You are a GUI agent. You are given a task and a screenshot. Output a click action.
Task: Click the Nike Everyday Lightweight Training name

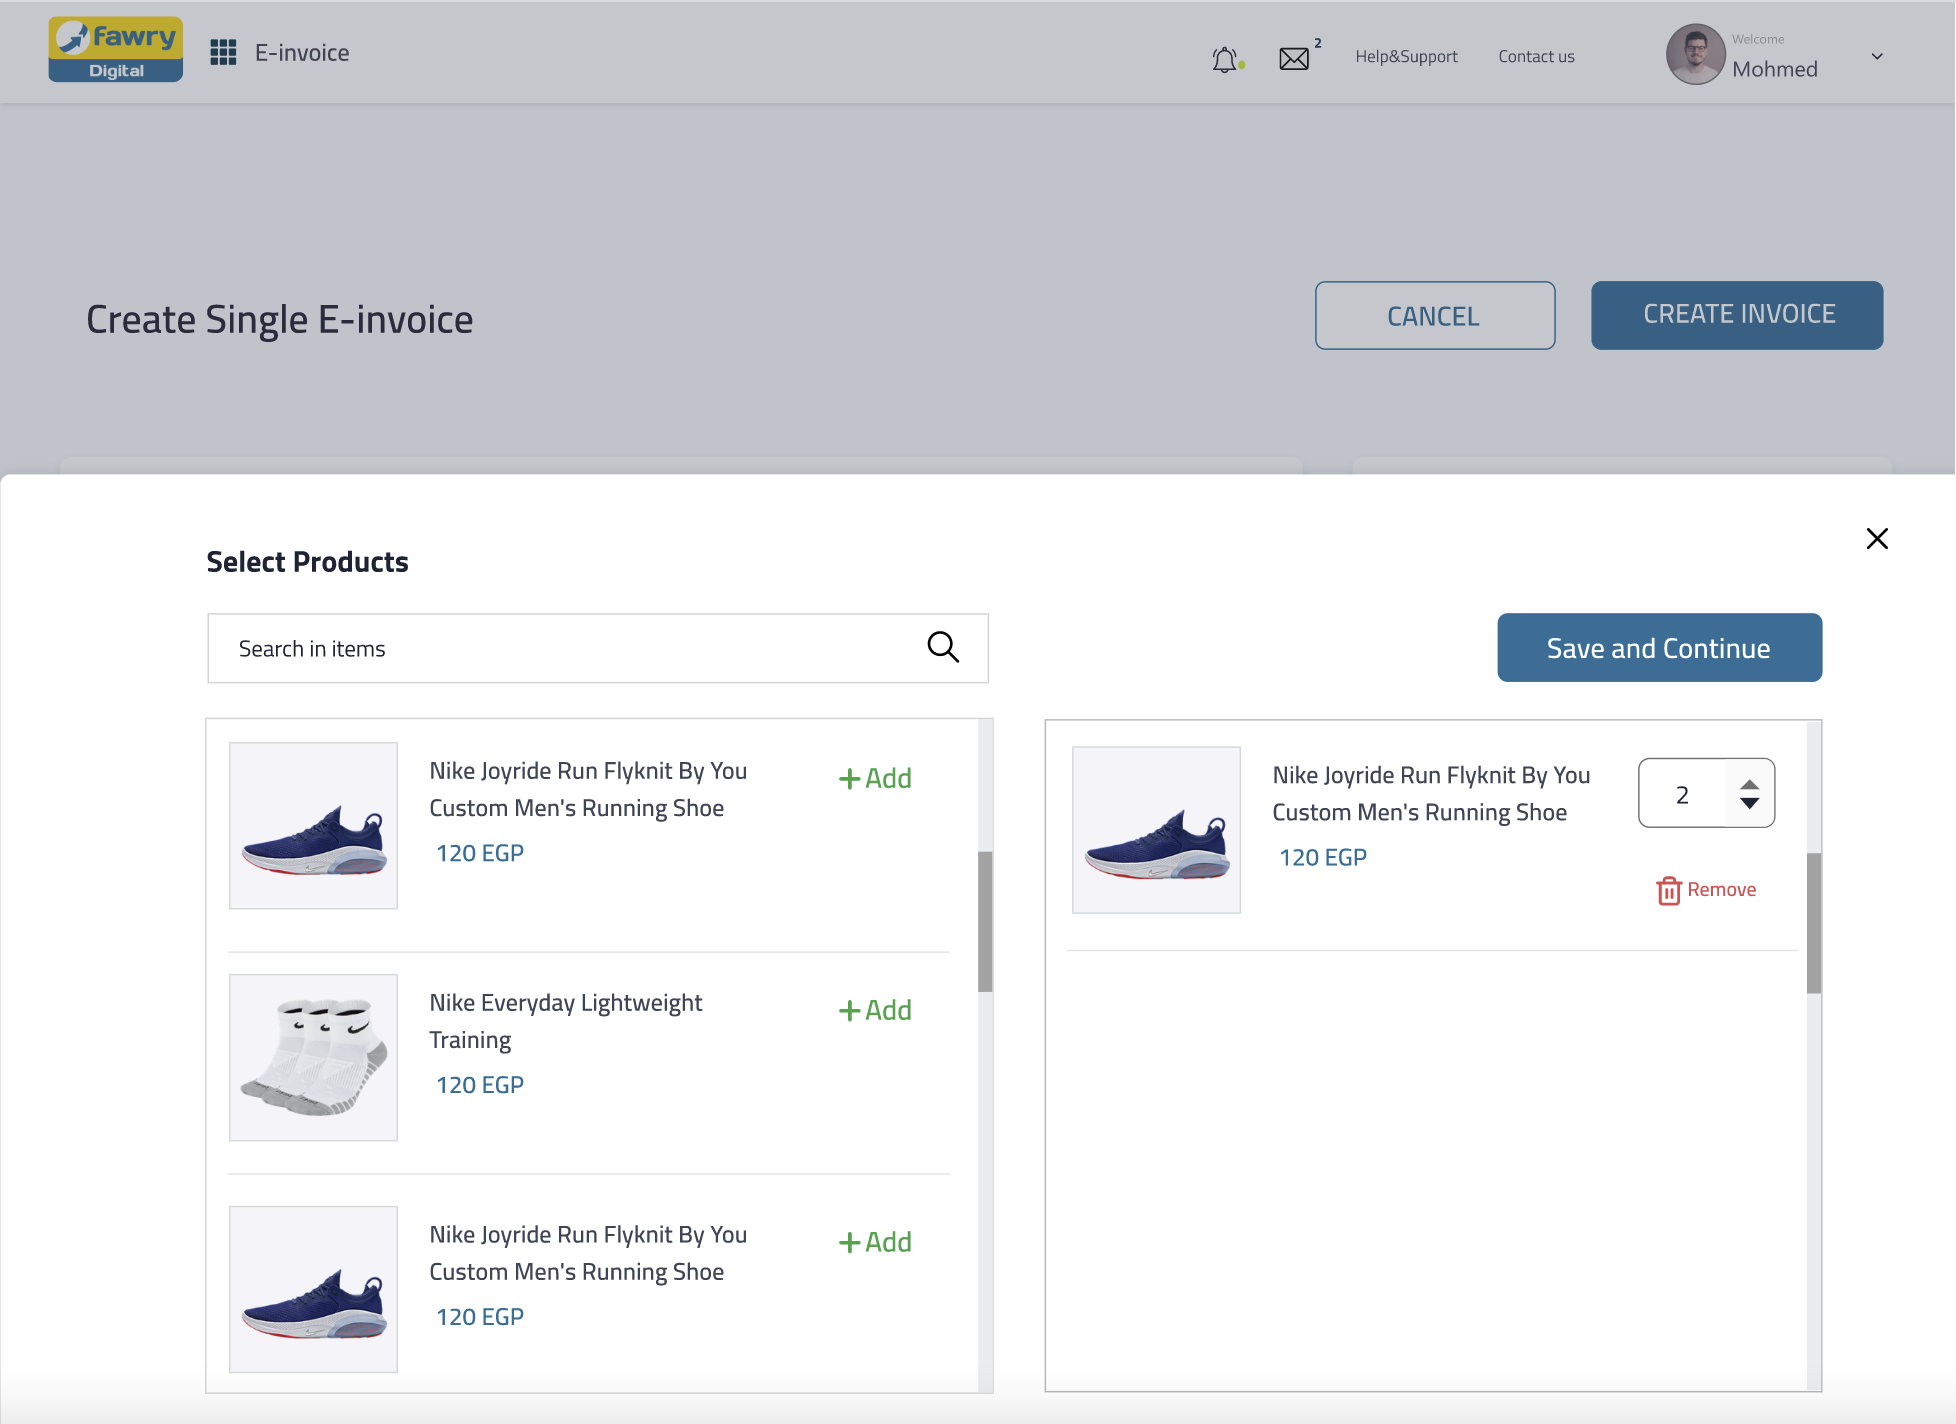[x=566, y=1021]
